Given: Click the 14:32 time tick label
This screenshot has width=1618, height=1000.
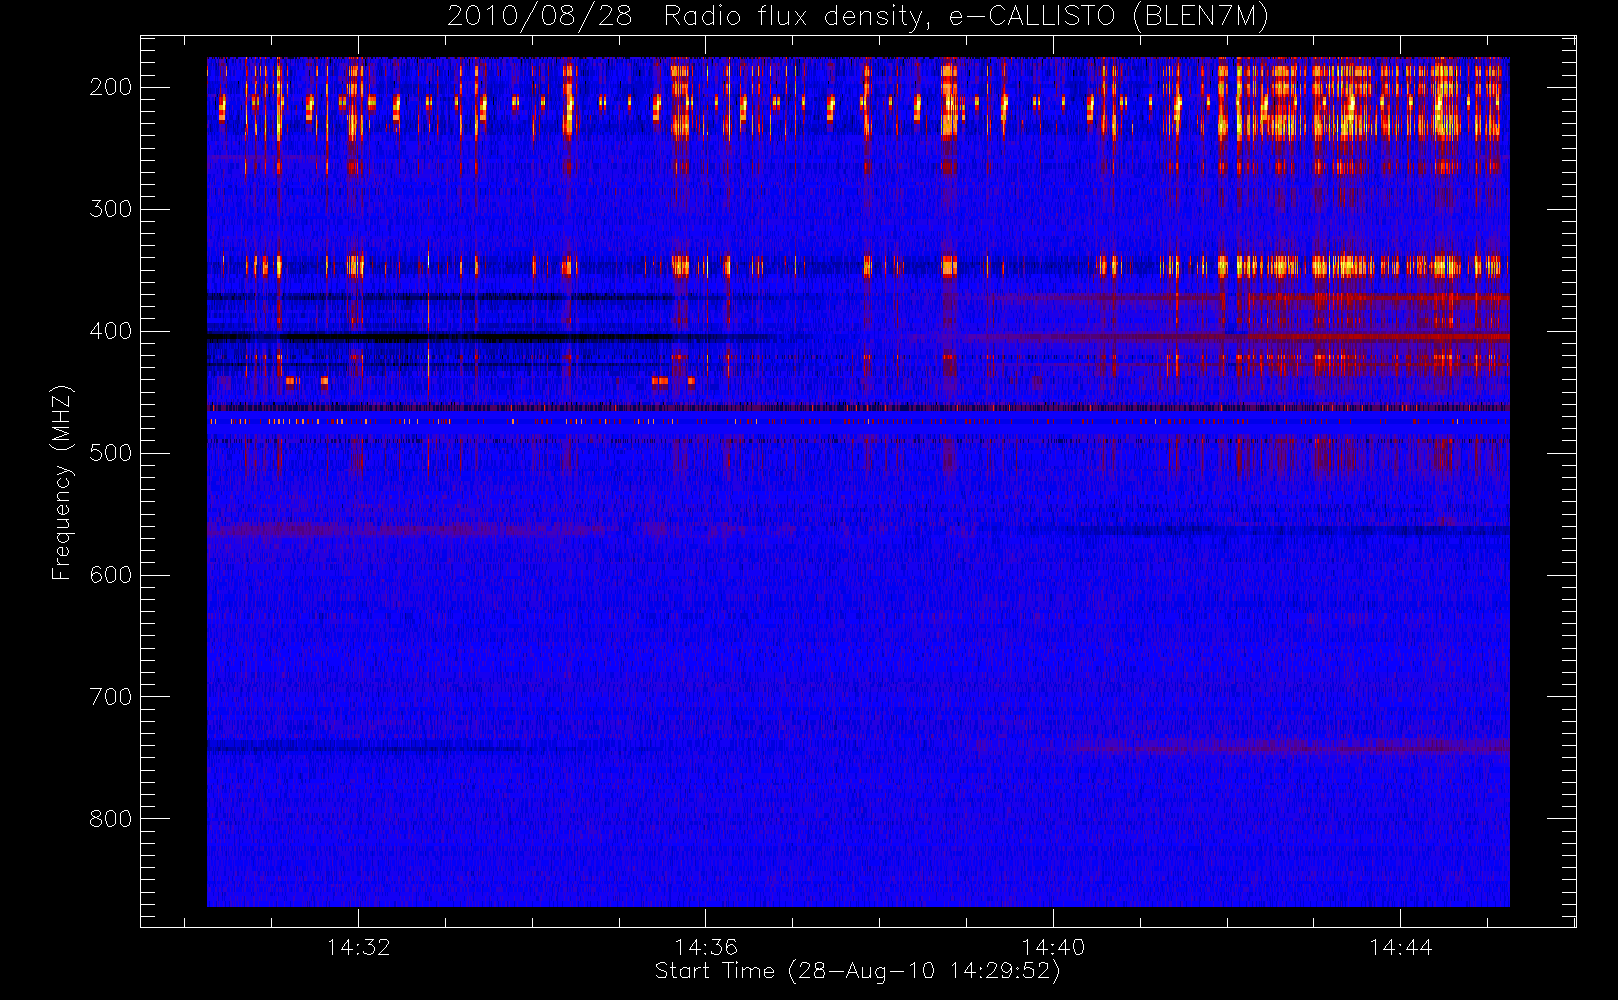Looking at the screenshot, I should [x=358, y=947].
